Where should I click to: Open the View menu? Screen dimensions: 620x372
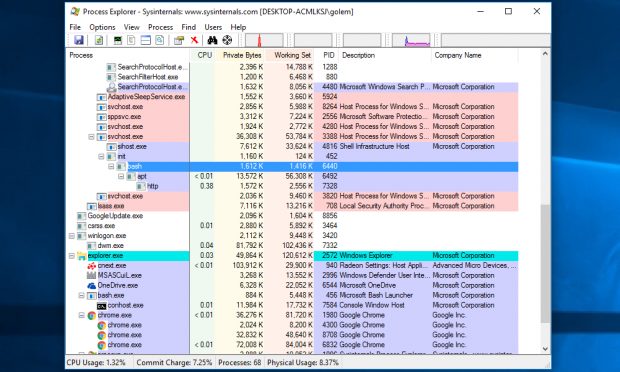tap(132, 27)
